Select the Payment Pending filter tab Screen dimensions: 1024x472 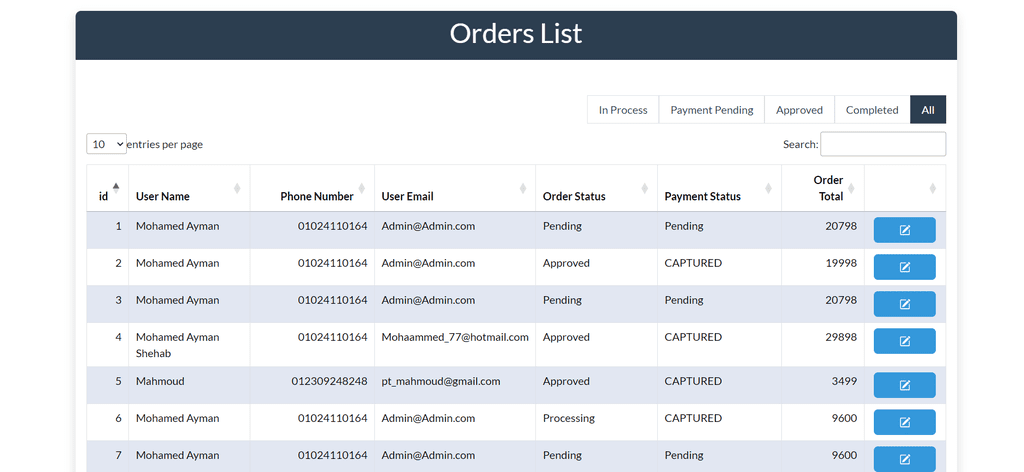coord(711,110)
